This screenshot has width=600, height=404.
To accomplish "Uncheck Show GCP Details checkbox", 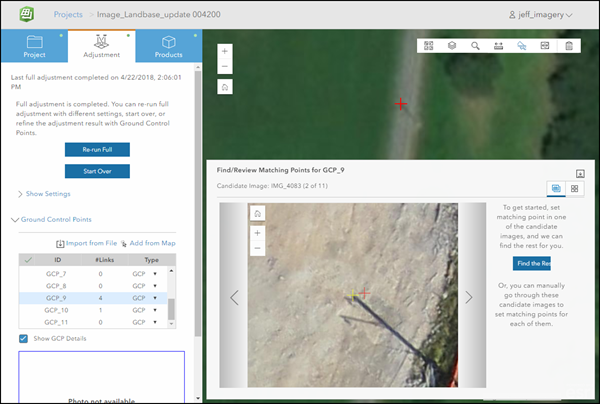I will point(24,339).
